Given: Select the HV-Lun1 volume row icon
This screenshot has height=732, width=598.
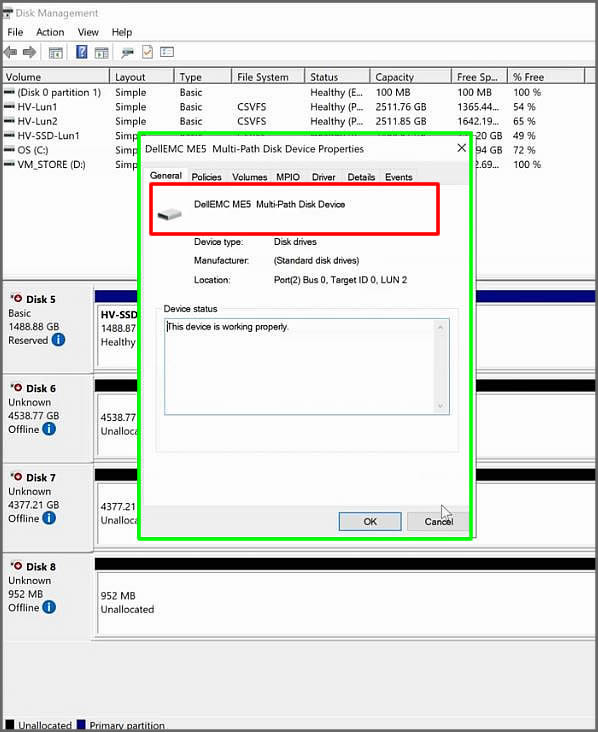Looking at the screenshot, I should [9, 107].
